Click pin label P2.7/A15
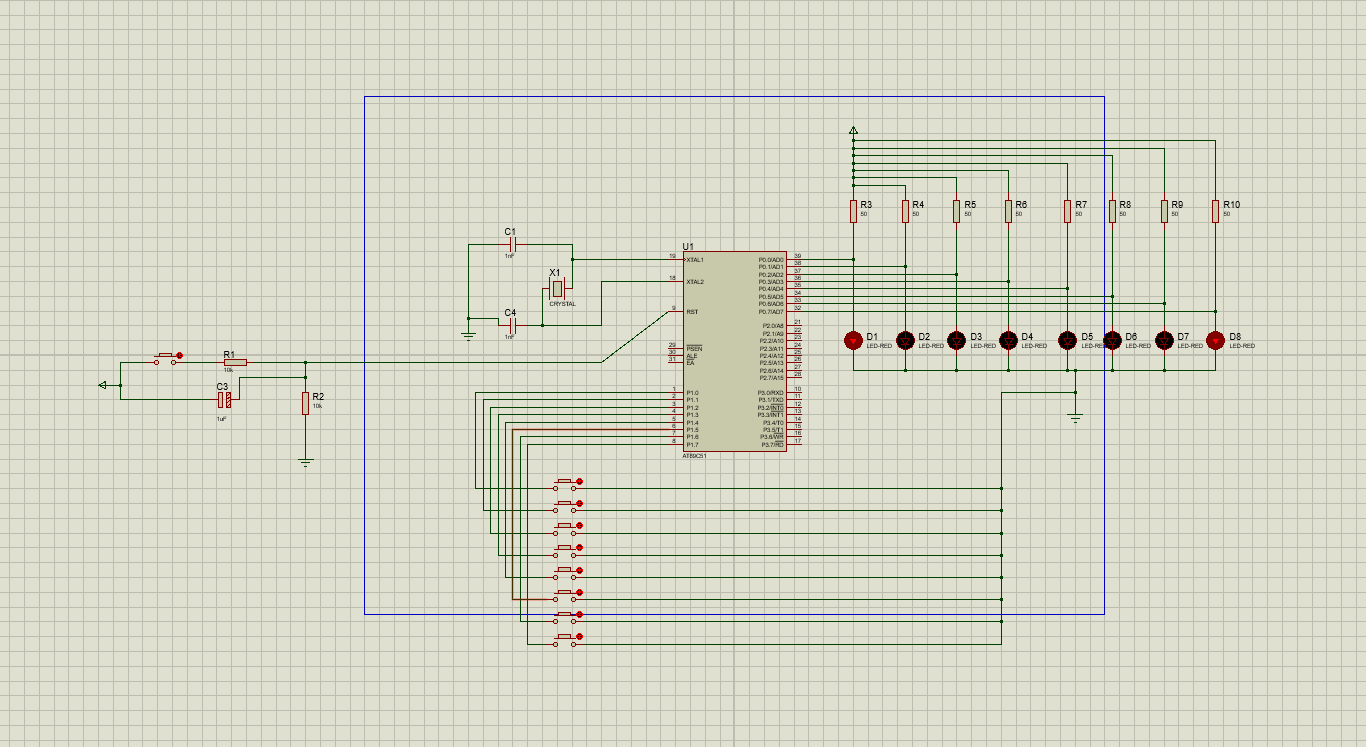 coord(772,378)
